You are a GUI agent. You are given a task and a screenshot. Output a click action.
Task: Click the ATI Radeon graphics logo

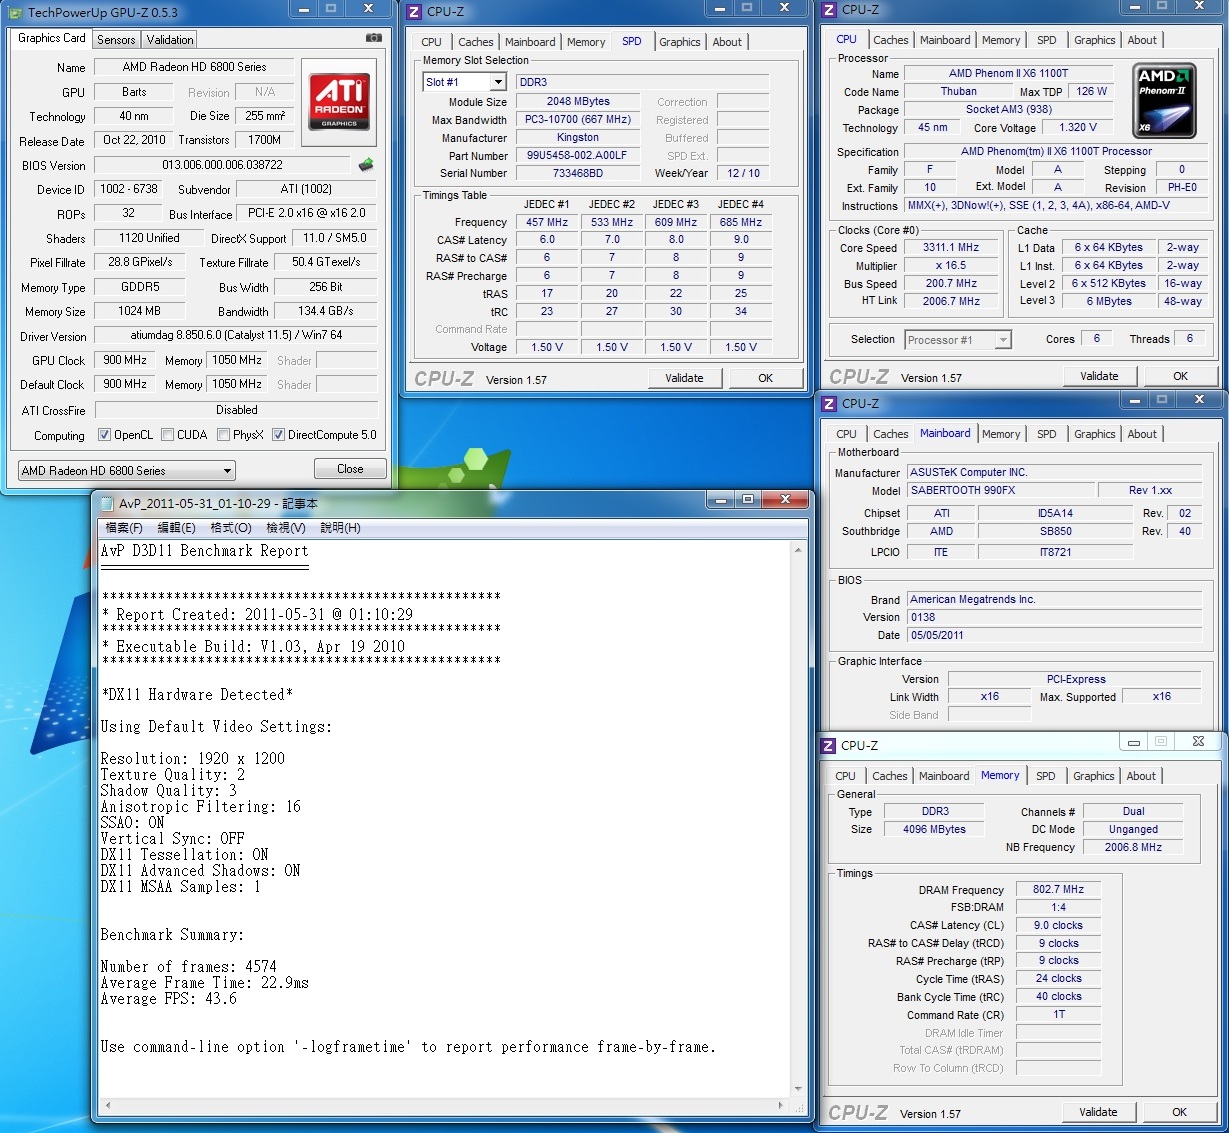tap(339, 102)
